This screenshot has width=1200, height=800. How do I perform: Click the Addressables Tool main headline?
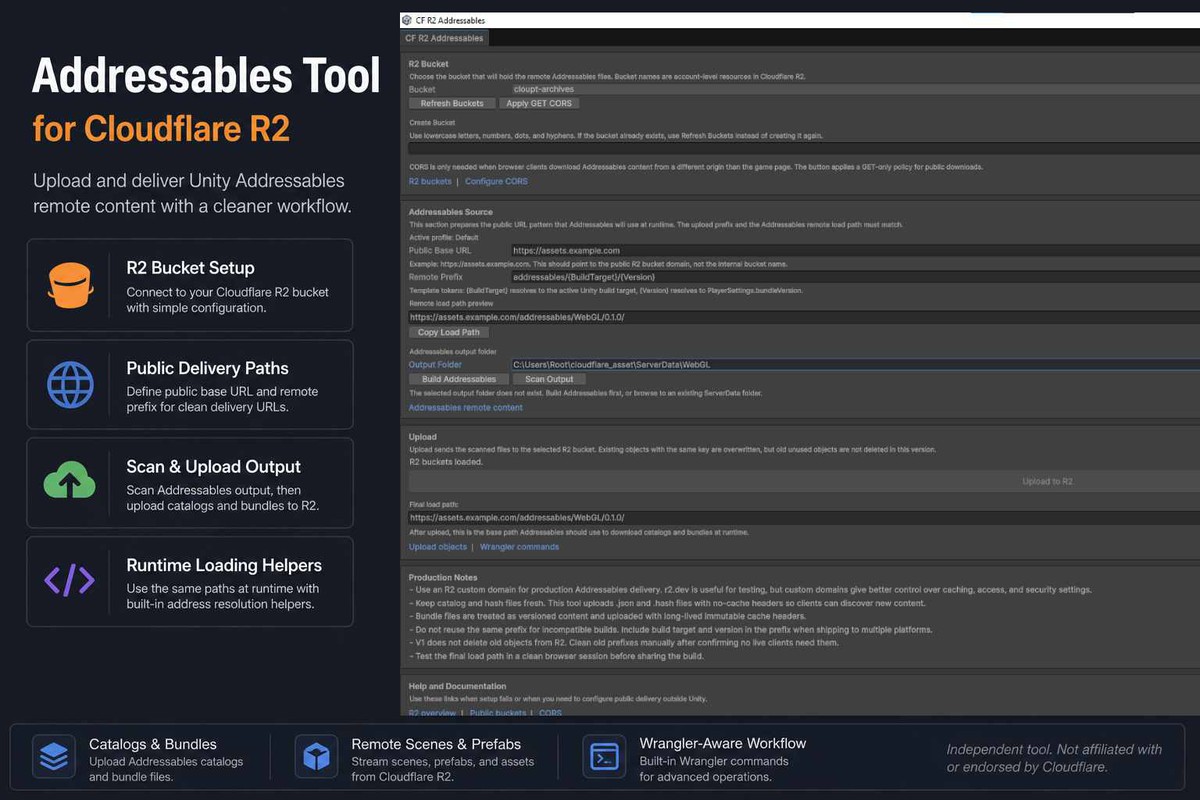pos(207,76)
